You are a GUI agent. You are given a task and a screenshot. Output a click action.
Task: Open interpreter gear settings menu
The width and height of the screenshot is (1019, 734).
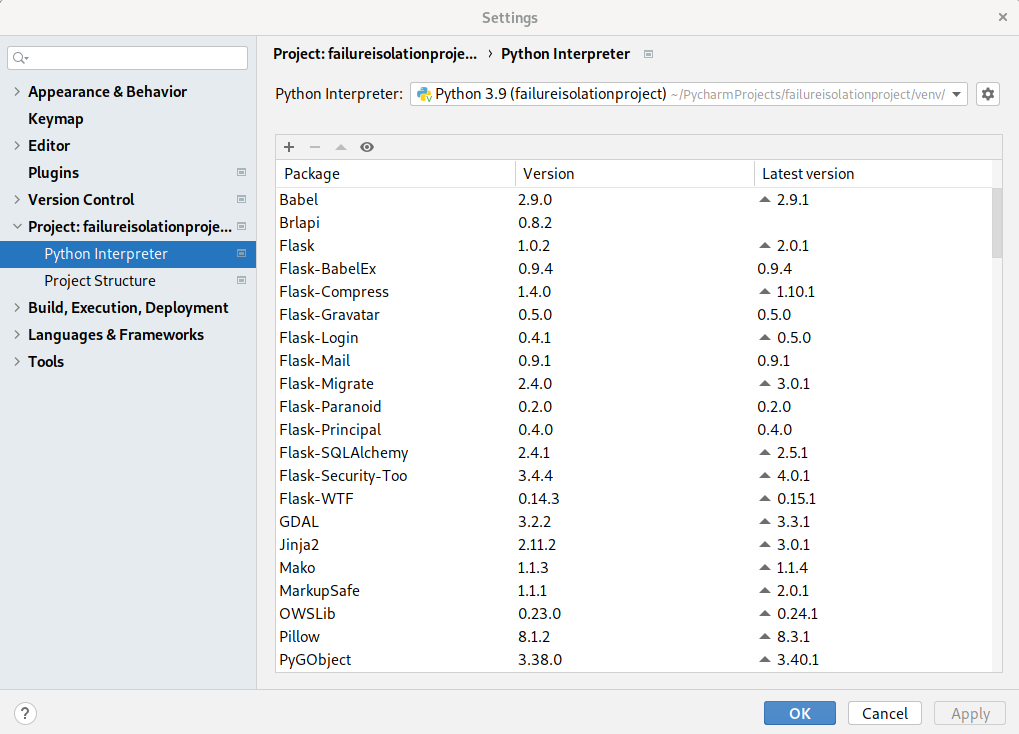[988, 94]
